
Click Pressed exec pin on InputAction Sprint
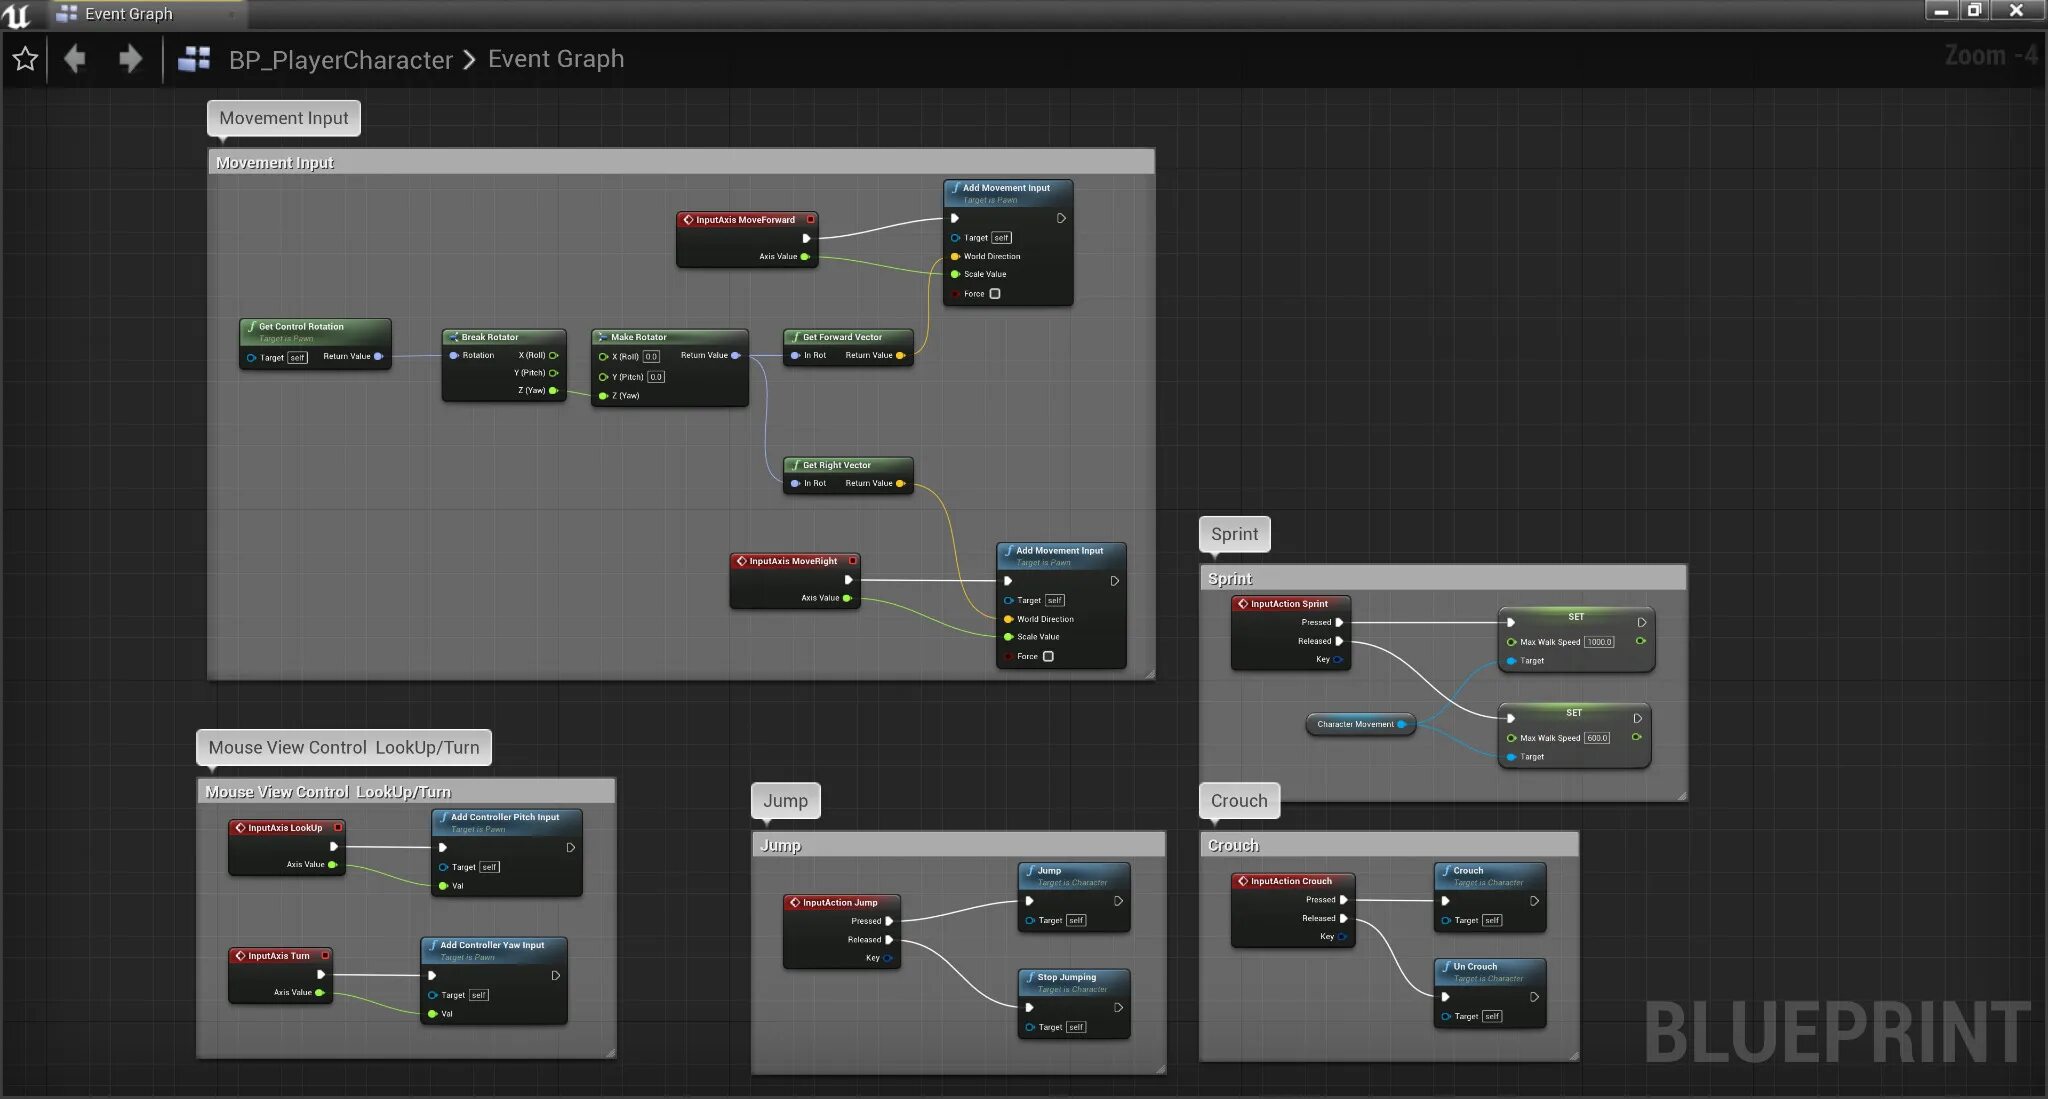[x=1340, y=622]
